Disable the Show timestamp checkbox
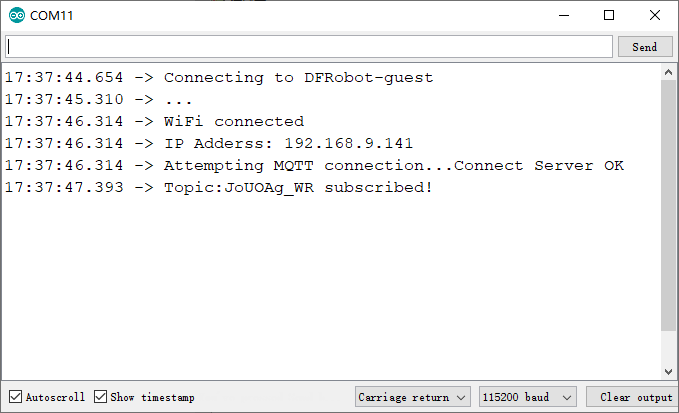Screen dimensions: 679x413 [100, 397]
